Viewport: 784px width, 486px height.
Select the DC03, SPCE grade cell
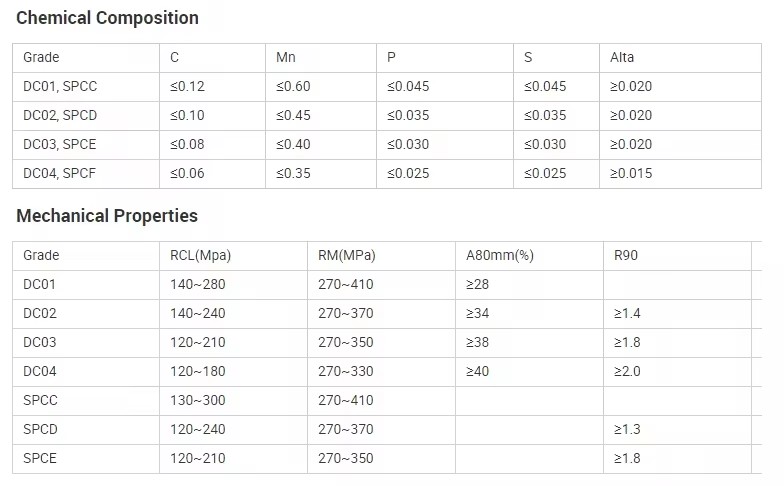(60, 144)
